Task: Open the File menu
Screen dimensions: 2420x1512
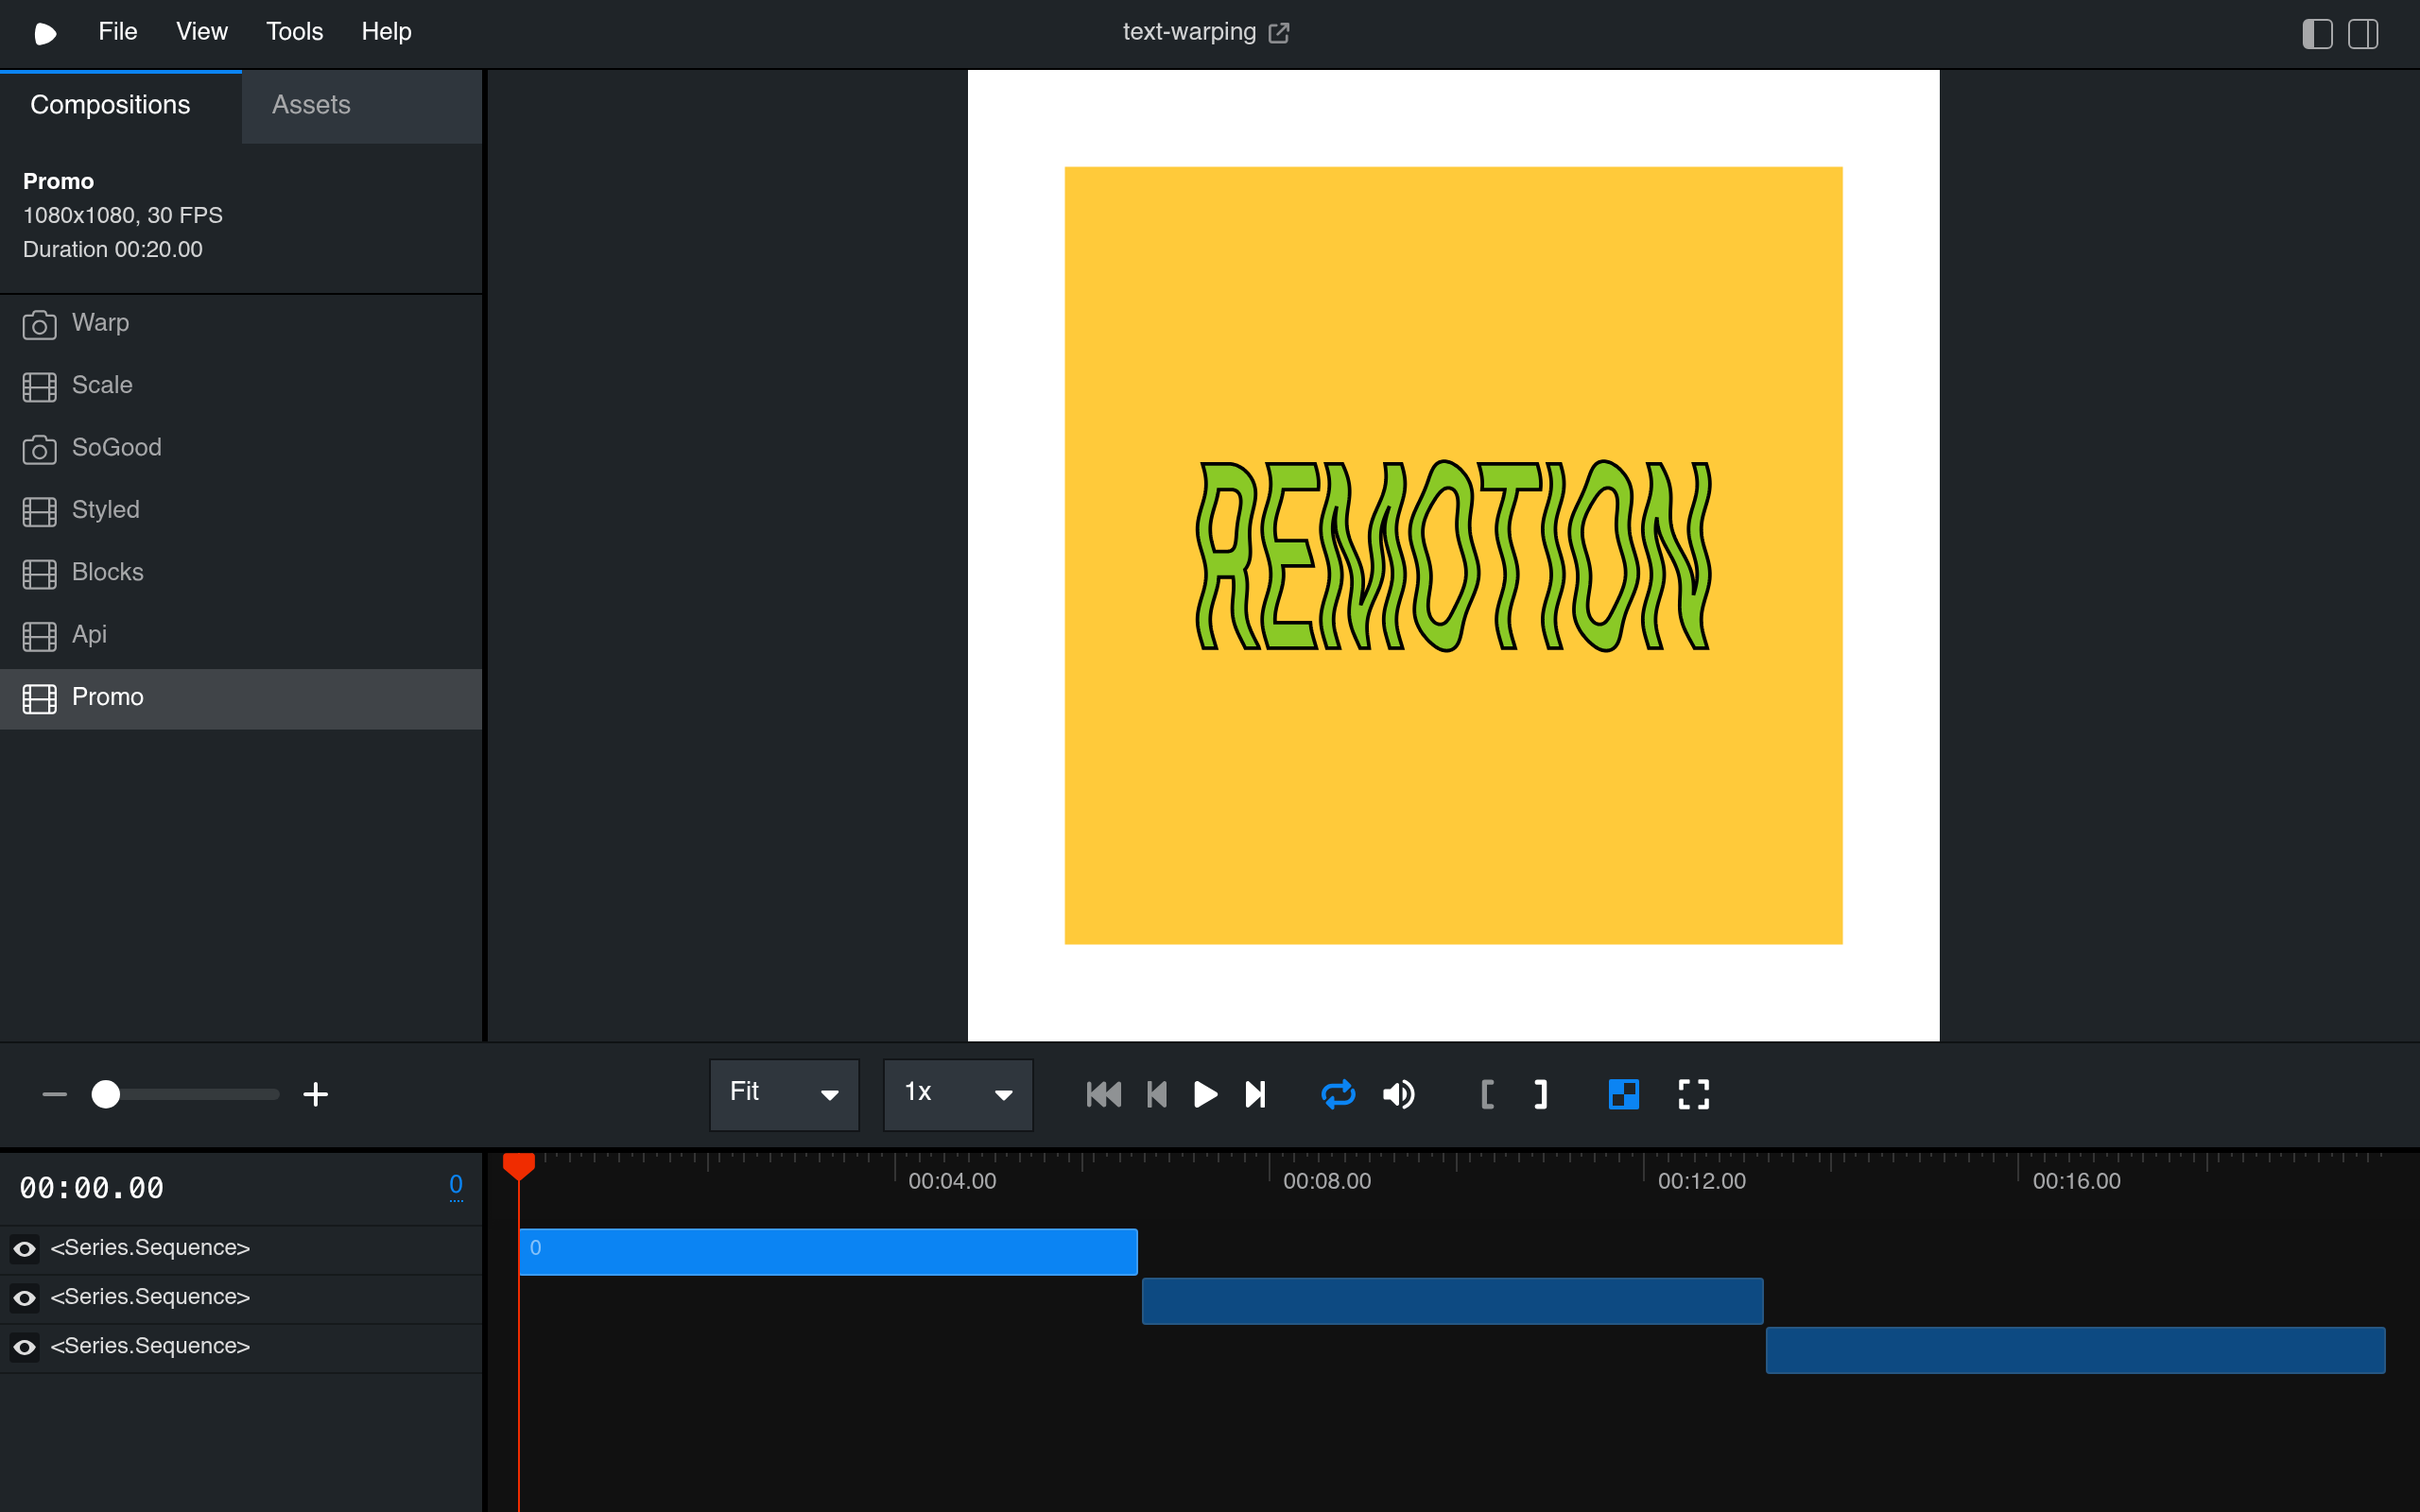Action: [x=117, y=32]
